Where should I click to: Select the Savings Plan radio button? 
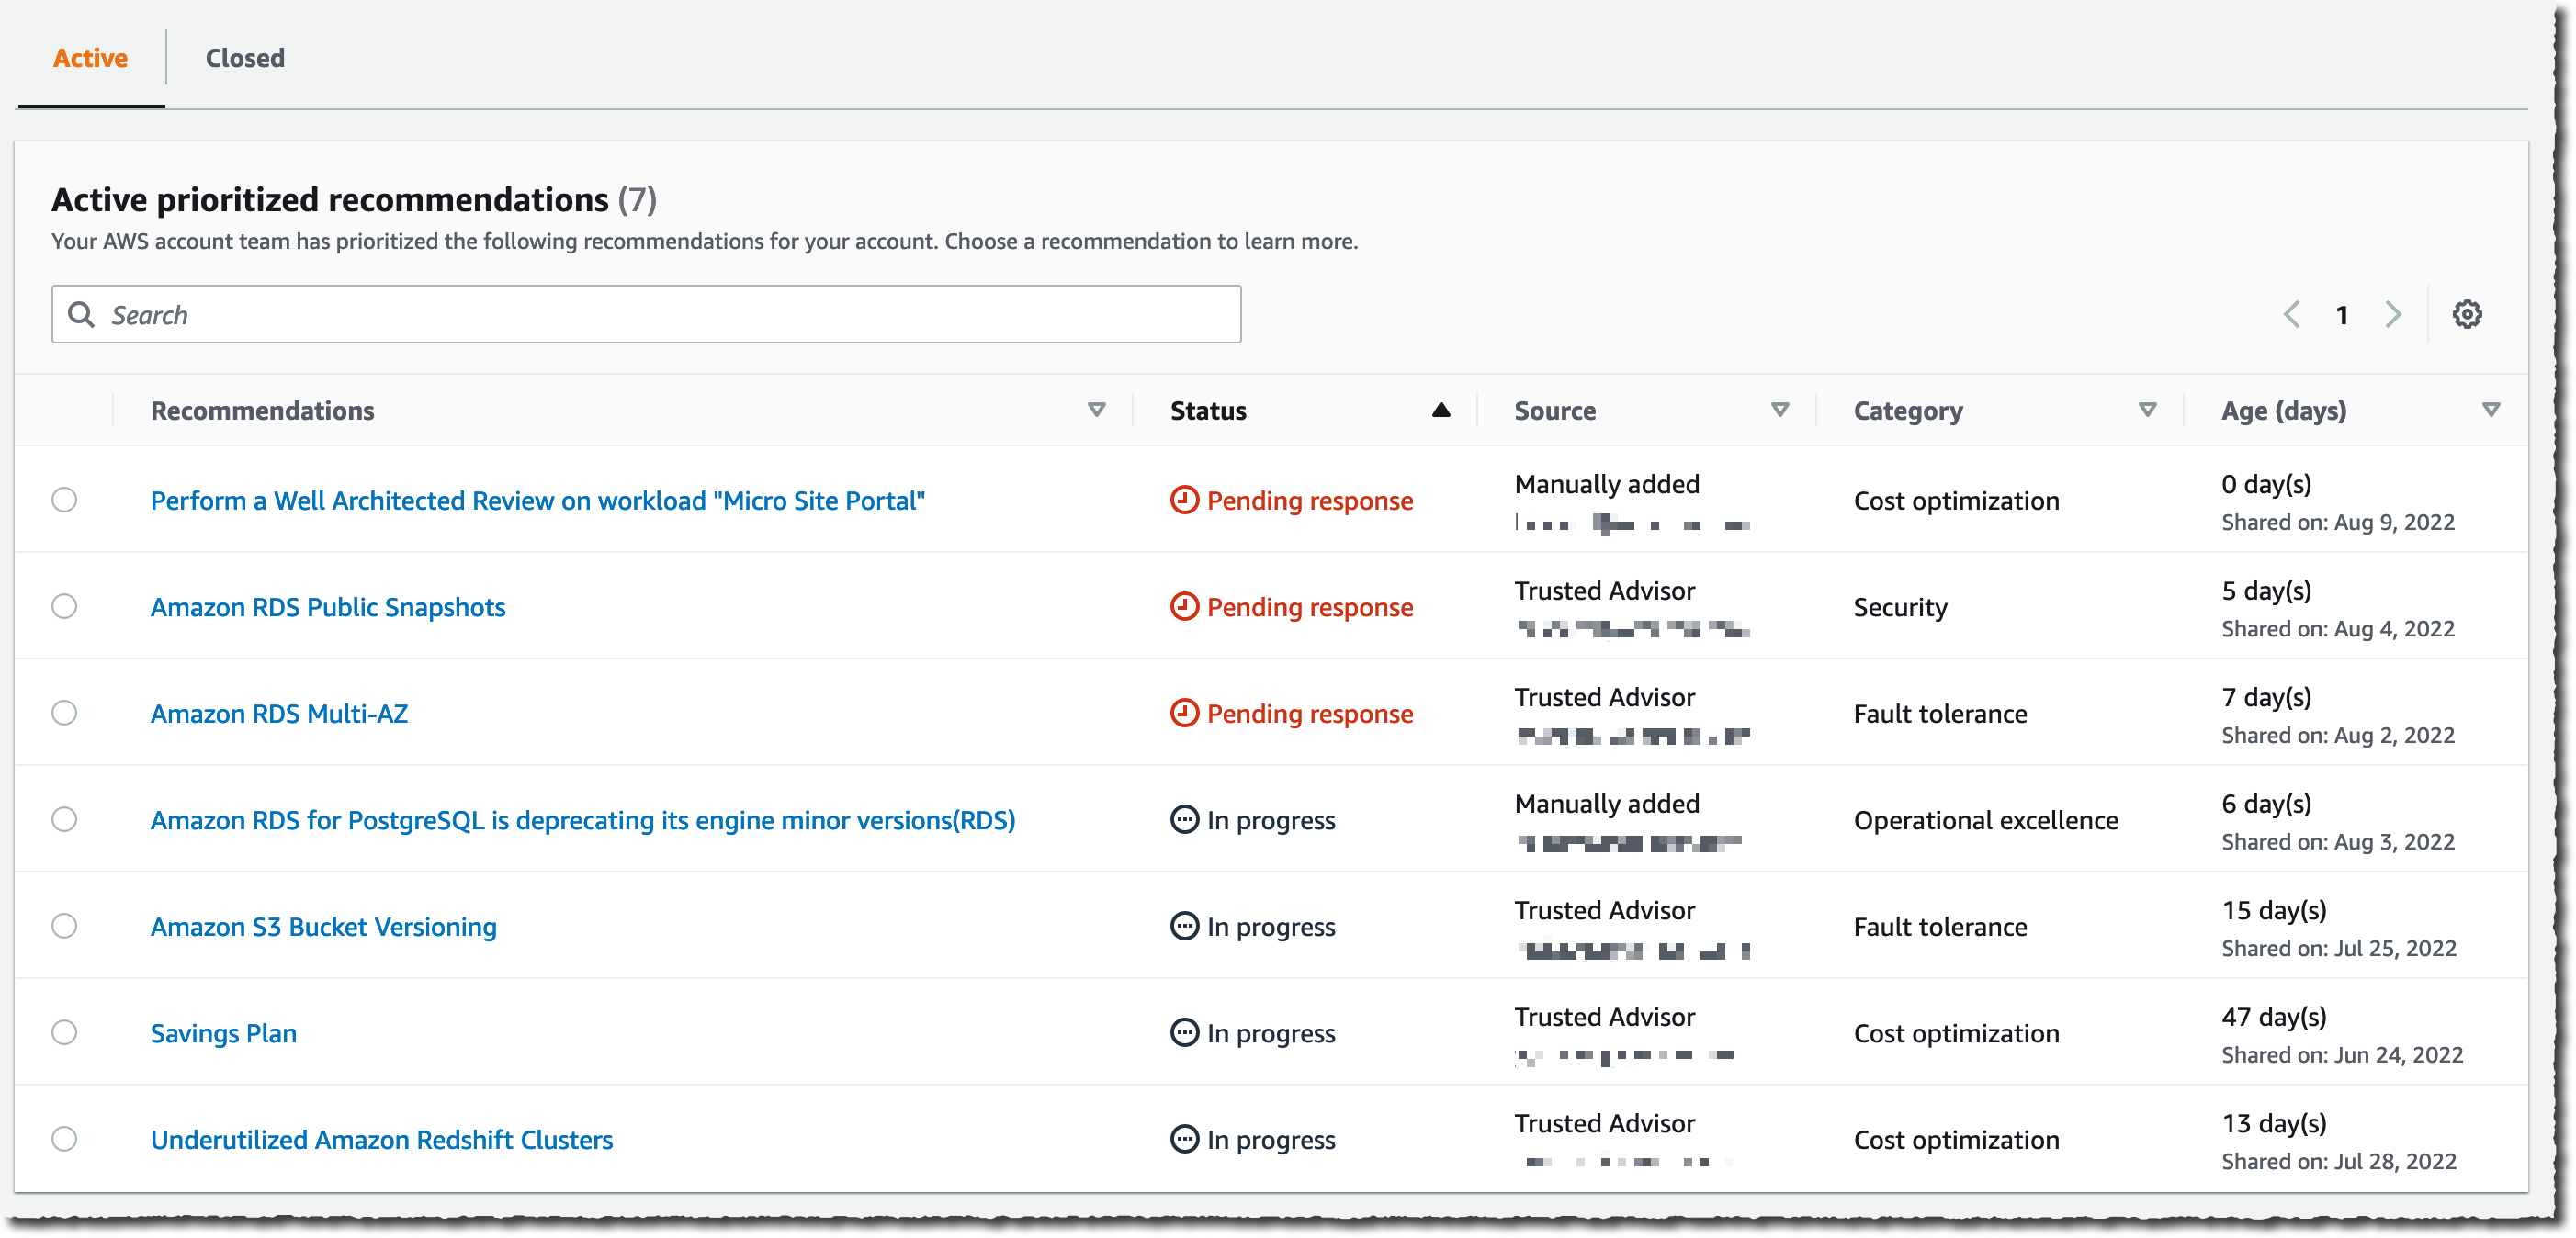tap(64, 1032)
